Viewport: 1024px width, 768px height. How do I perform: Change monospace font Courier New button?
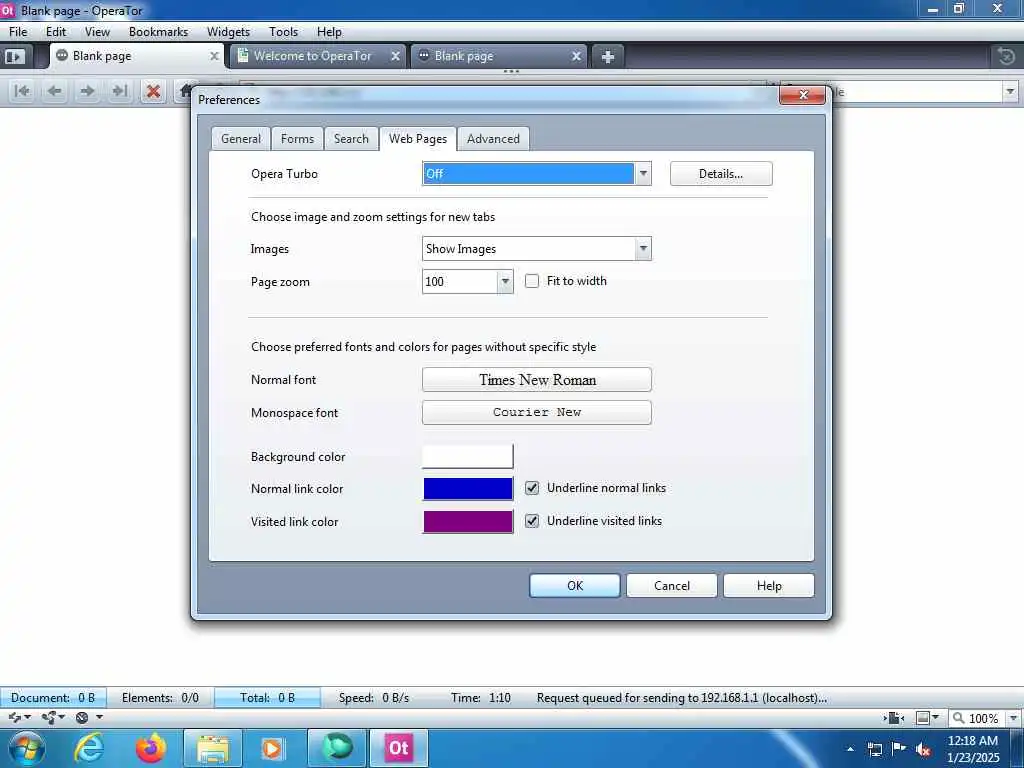(537, 413)
